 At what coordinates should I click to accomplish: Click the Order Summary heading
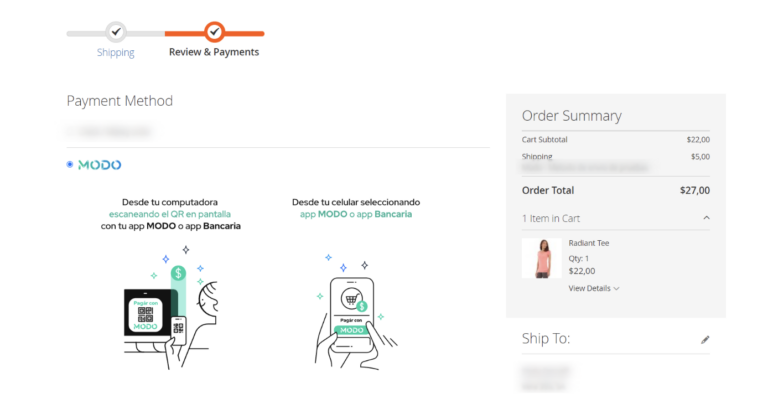[571, 115]
